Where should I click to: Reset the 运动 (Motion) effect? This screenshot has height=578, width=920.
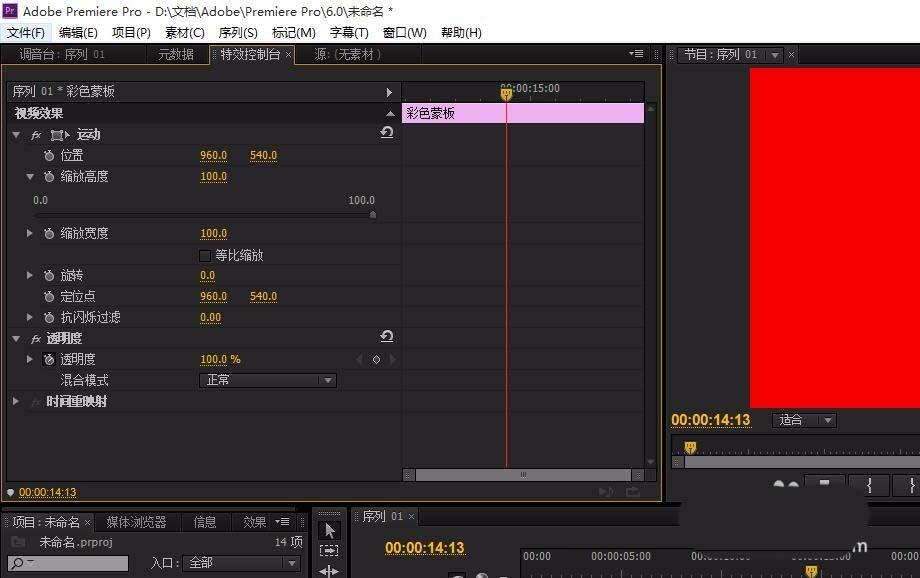tap(387, 133)
